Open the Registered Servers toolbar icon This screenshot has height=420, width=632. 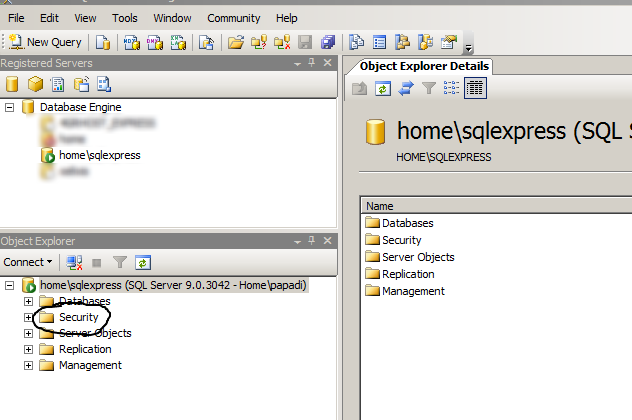coord(356,42)
